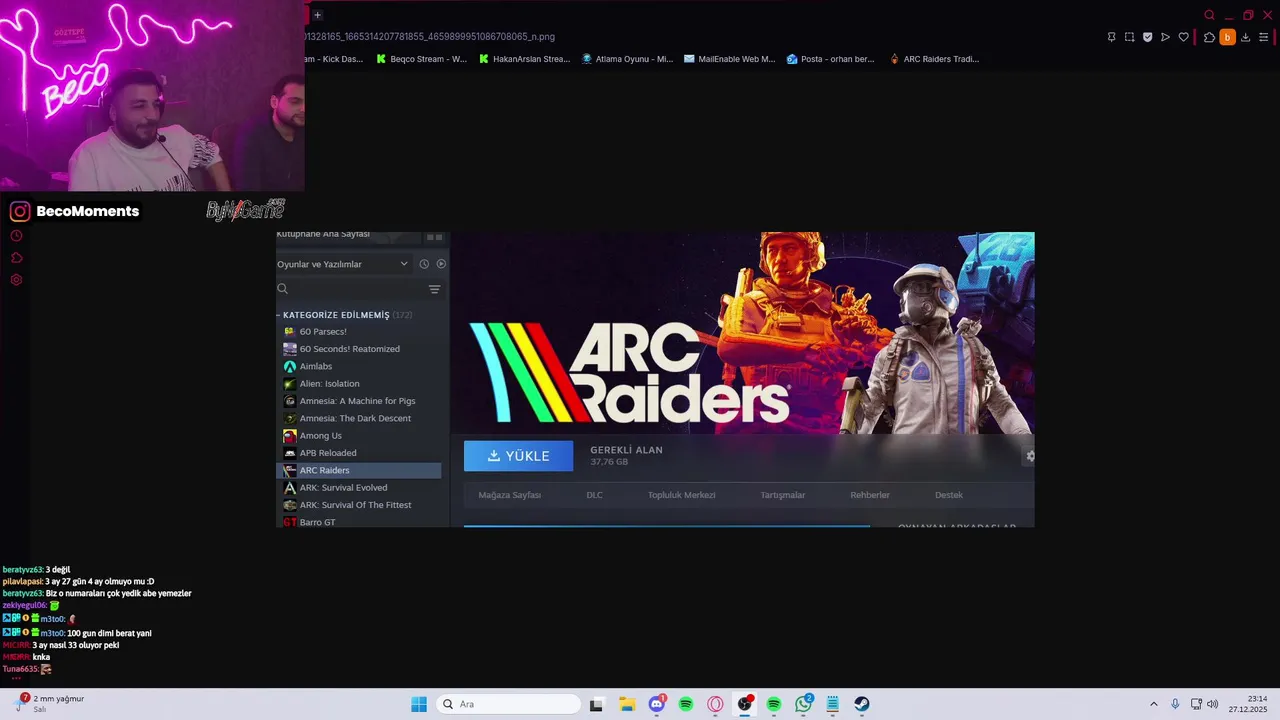Open Opera browser from the taskbar
This screenshot has width=1280, height=720.
(715, 704)
